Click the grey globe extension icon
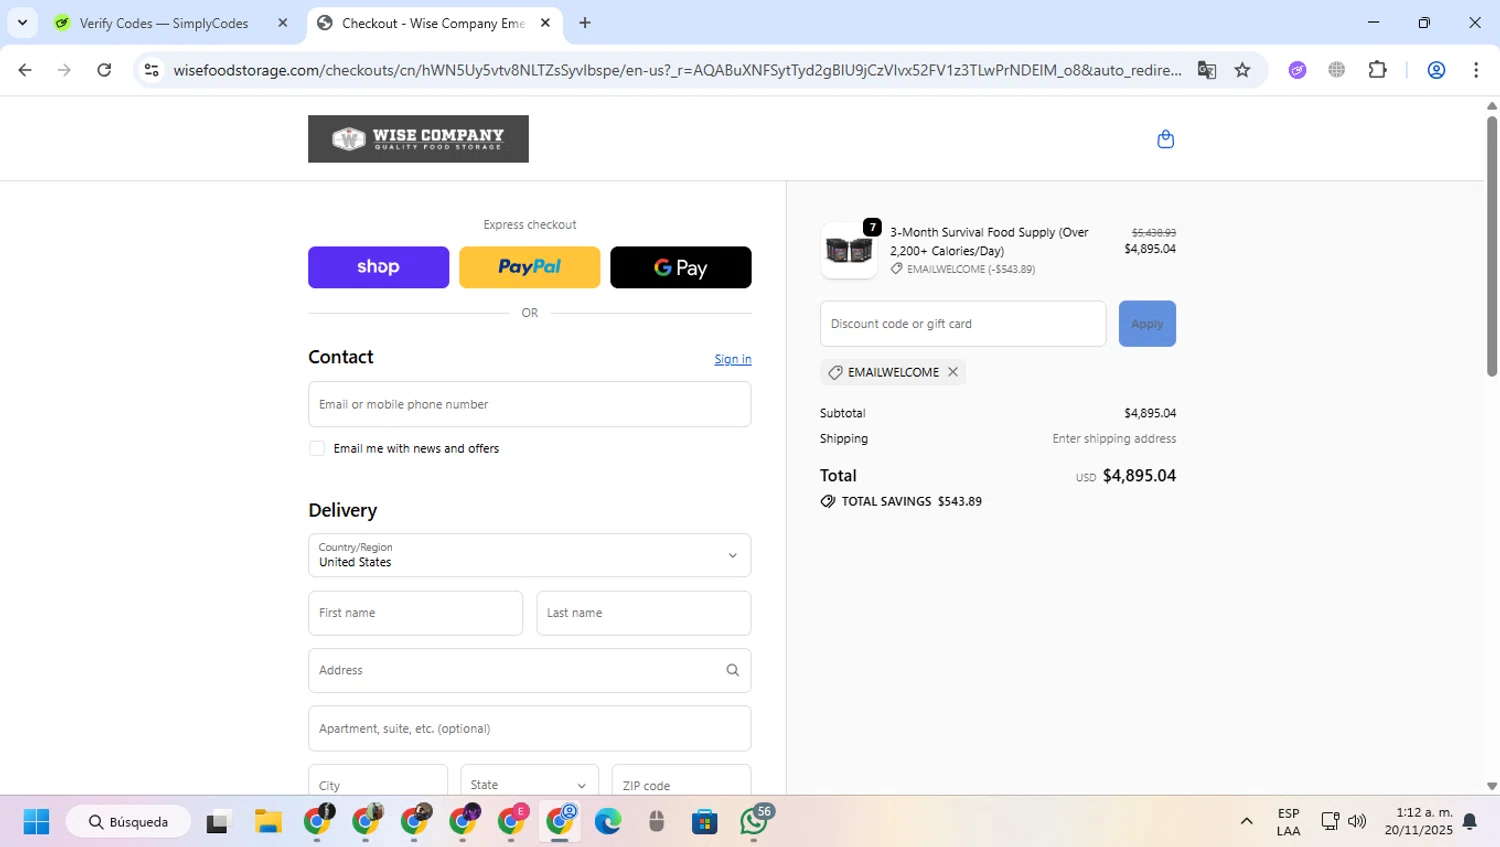This screenshot has width=1500, height=847. tap(1337, 70)
